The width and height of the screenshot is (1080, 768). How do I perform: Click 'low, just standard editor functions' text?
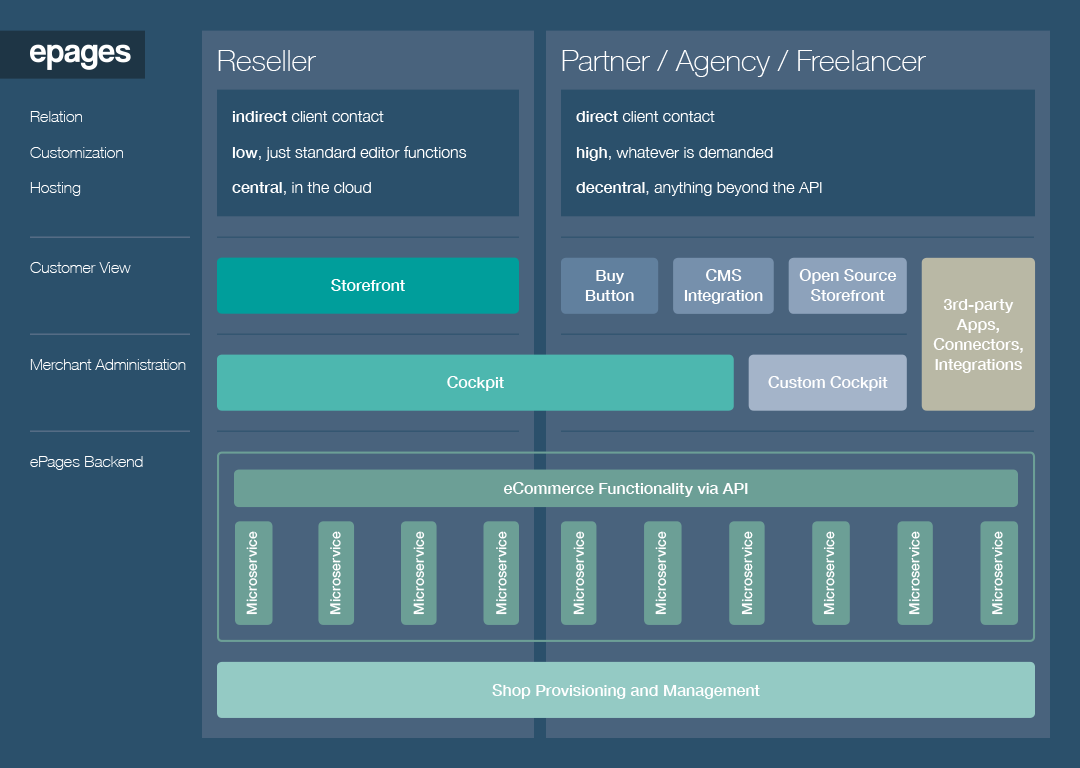tap(349, 153)
